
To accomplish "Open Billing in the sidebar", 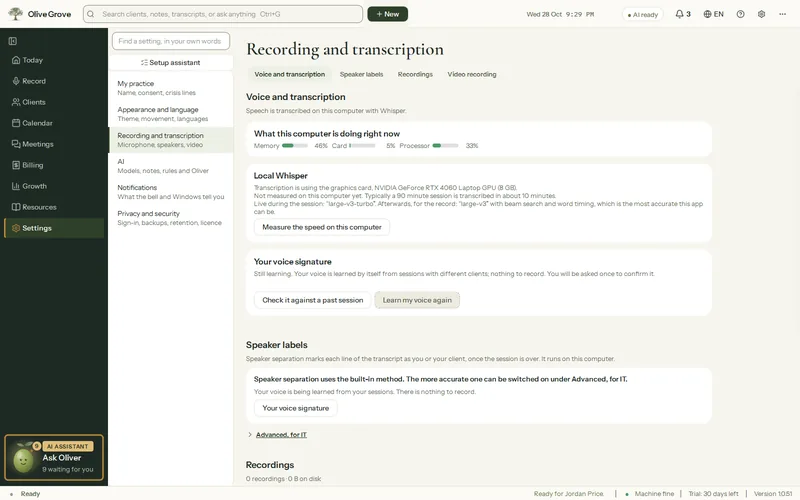I will click(54, 165).
